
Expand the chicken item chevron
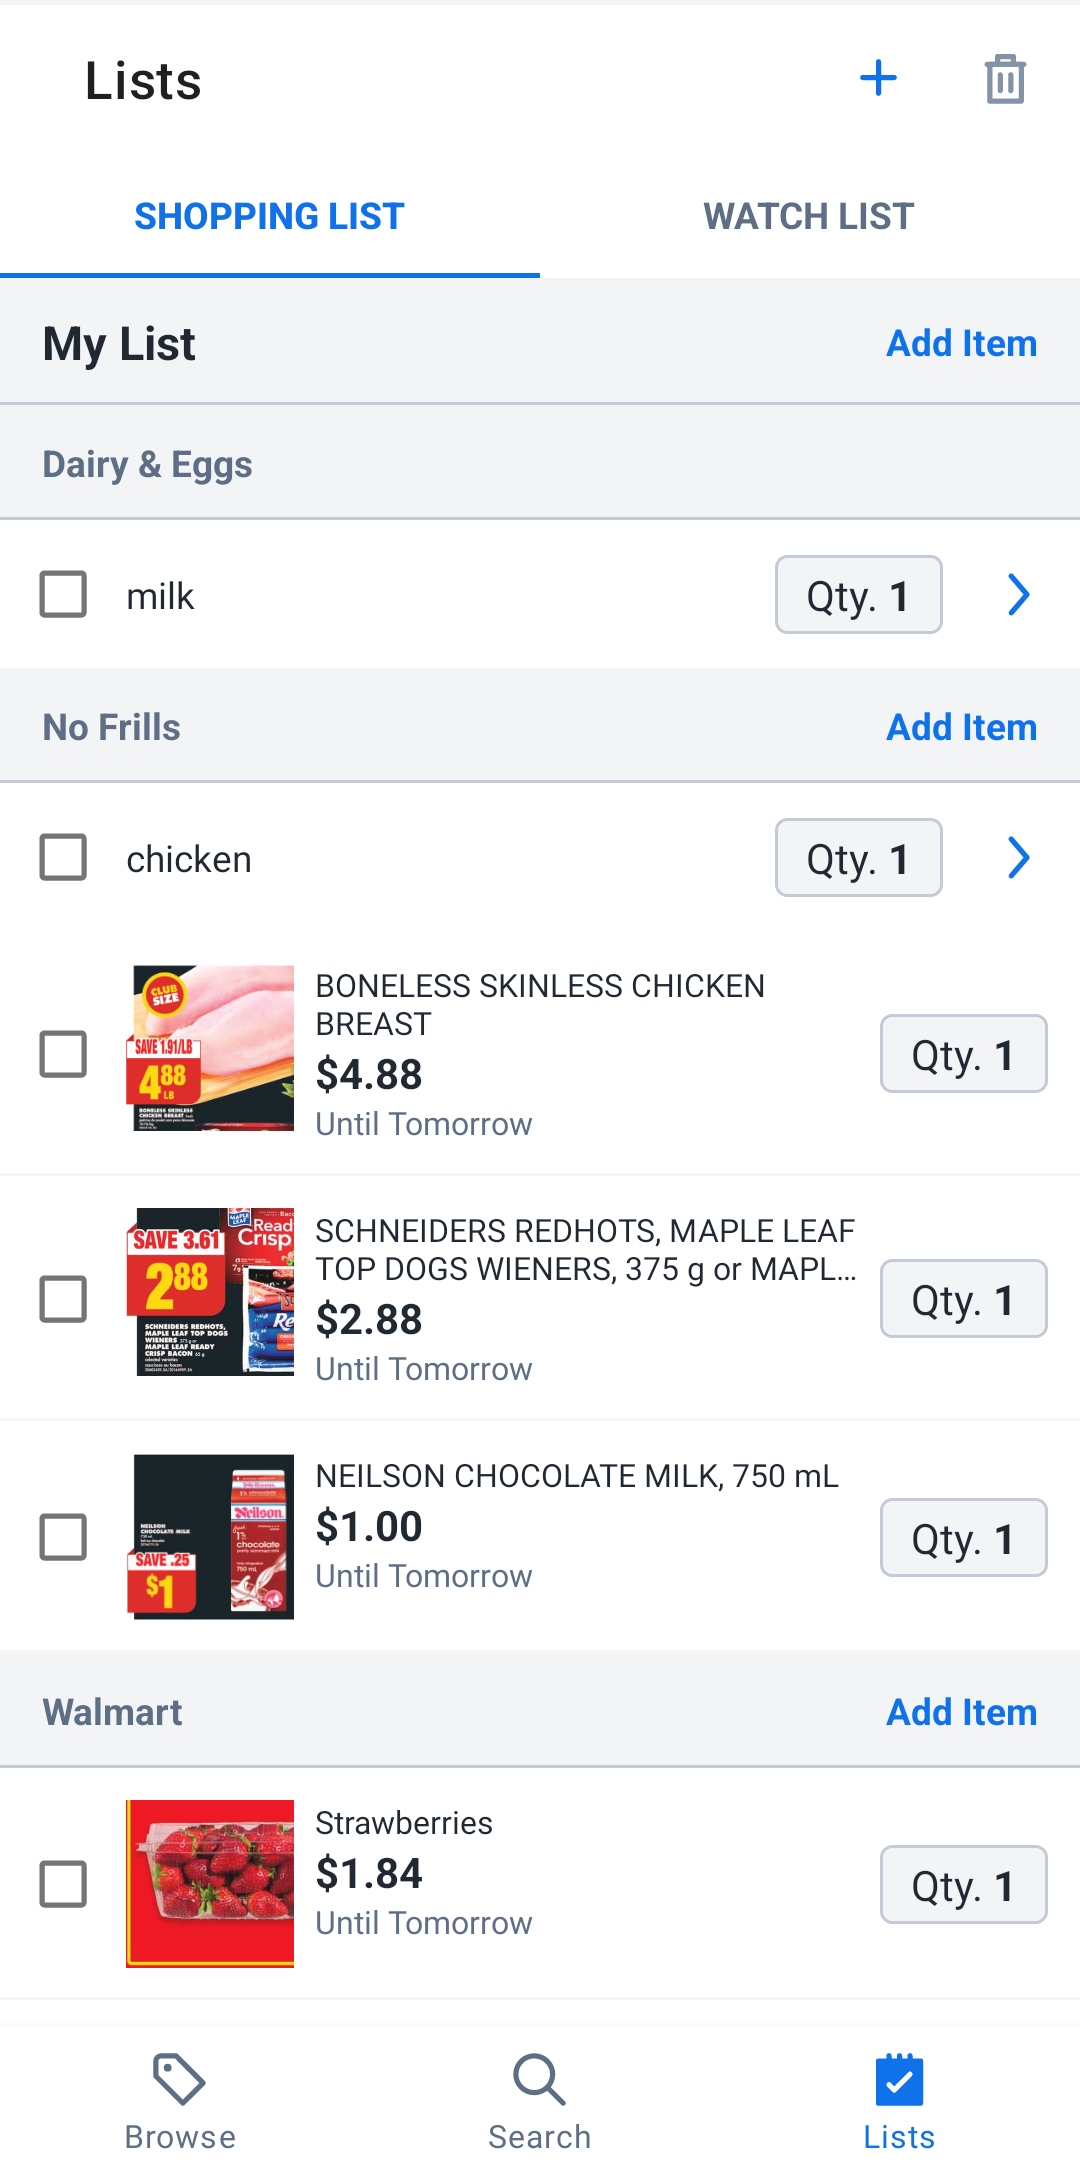(1018, 858)
